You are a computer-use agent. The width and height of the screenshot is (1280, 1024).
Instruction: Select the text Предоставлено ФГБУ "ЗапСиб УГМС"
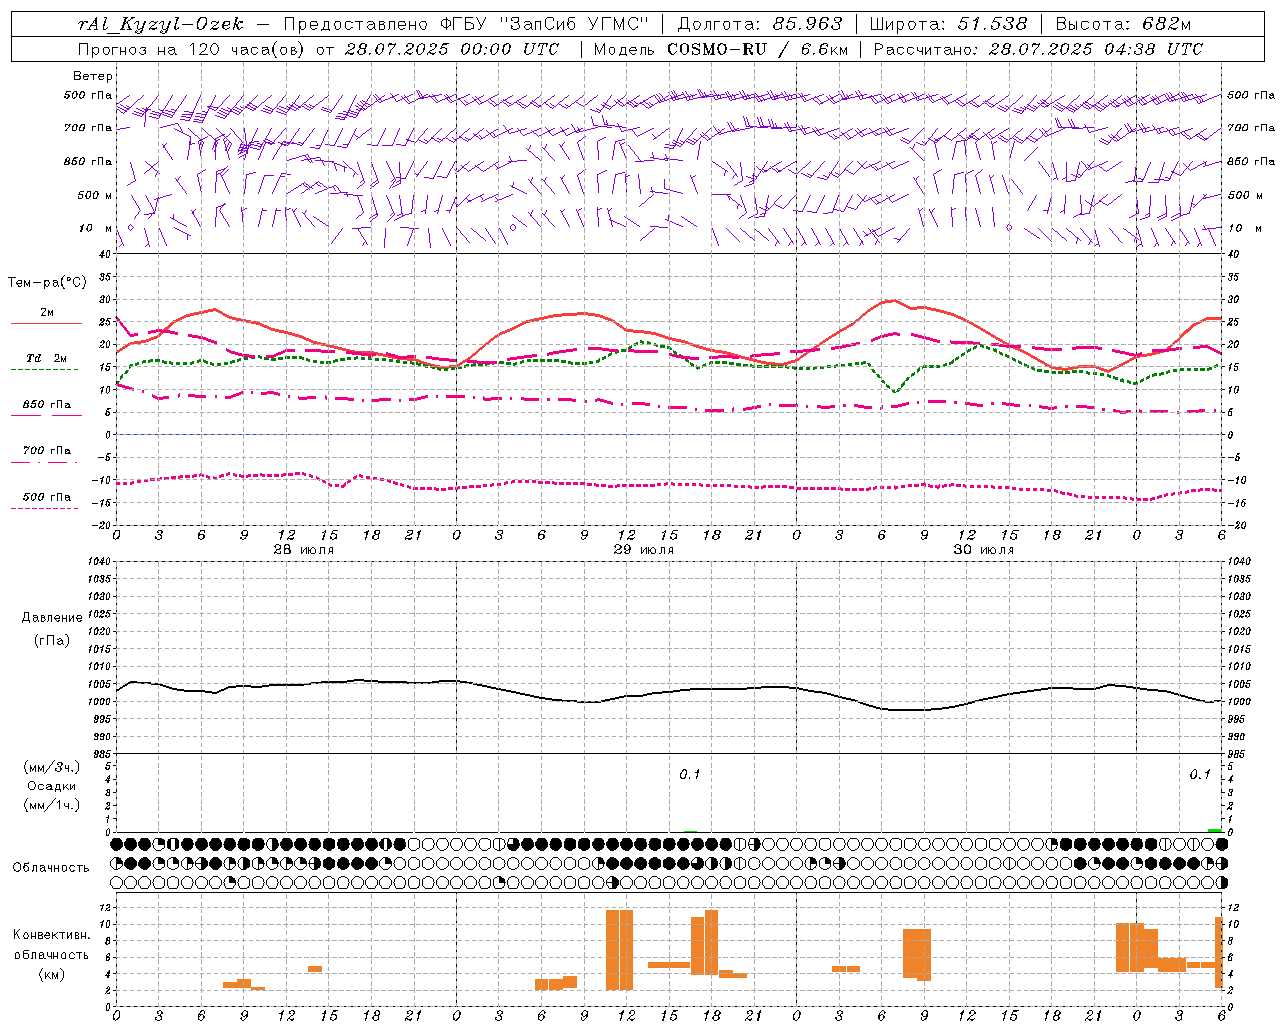pyautogui.click(x=468, y=24)
